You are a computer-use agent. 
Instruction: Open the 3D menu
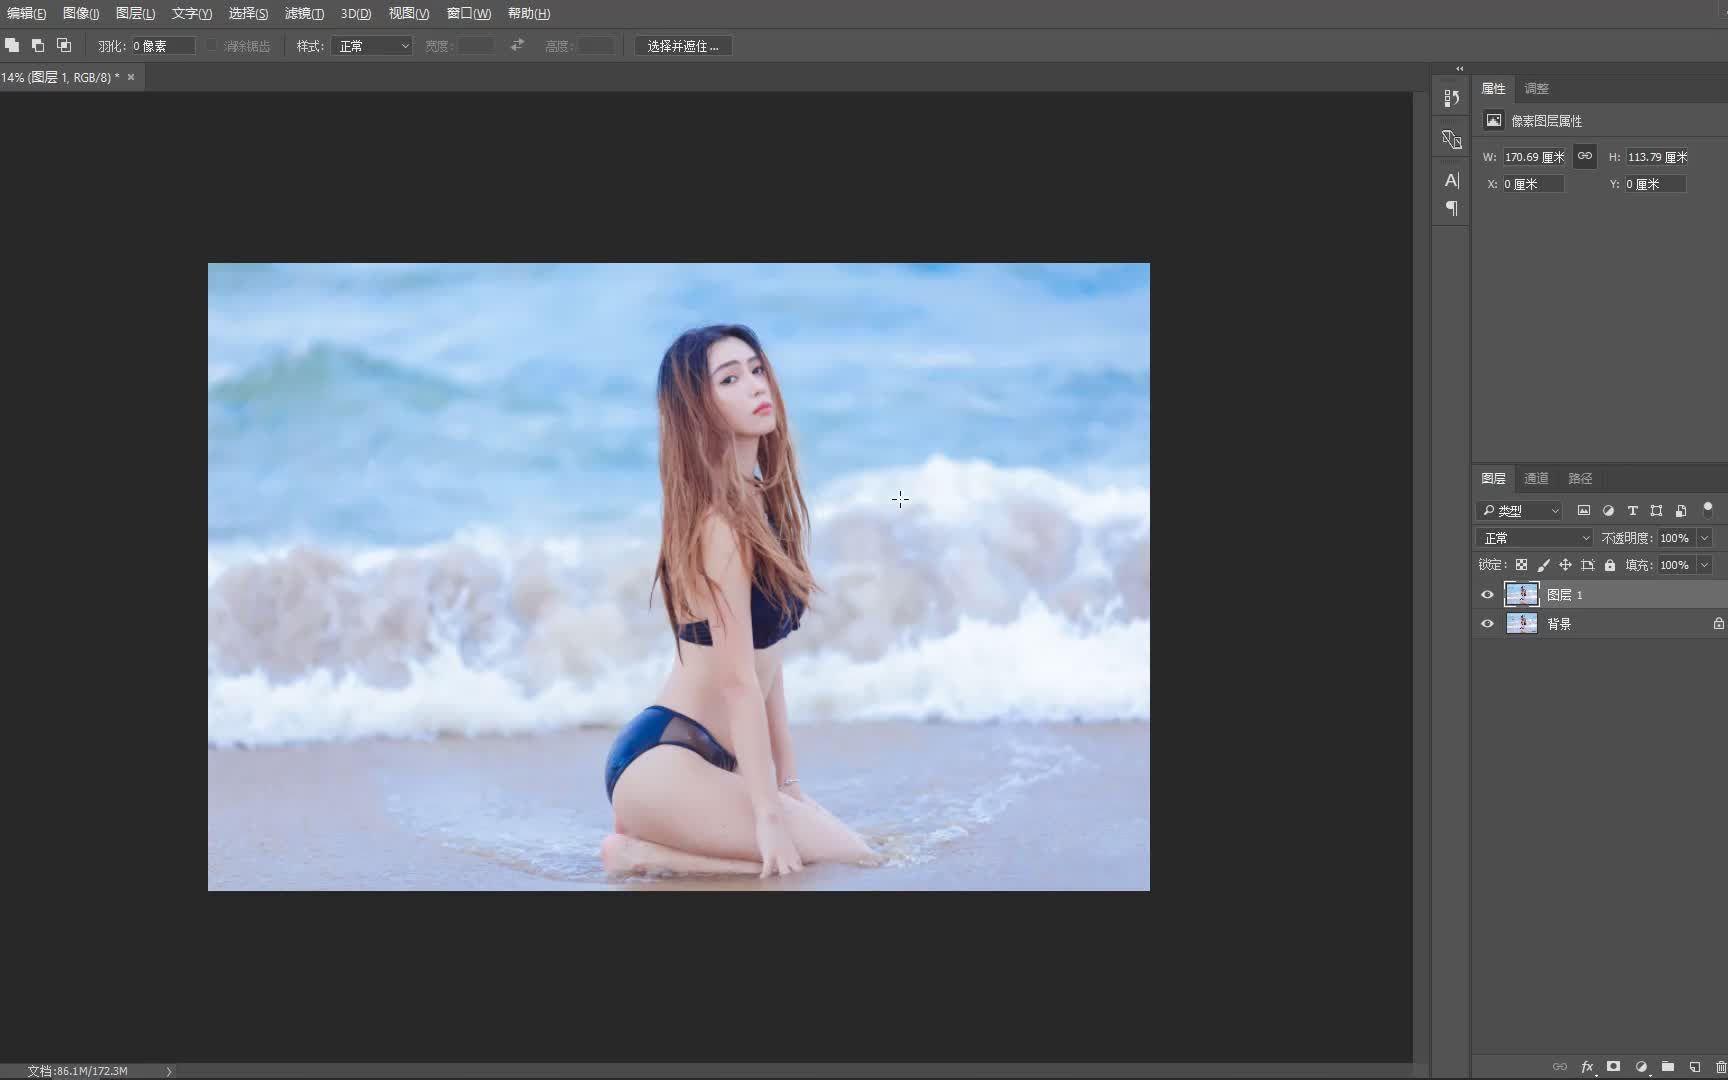(356, 13)
